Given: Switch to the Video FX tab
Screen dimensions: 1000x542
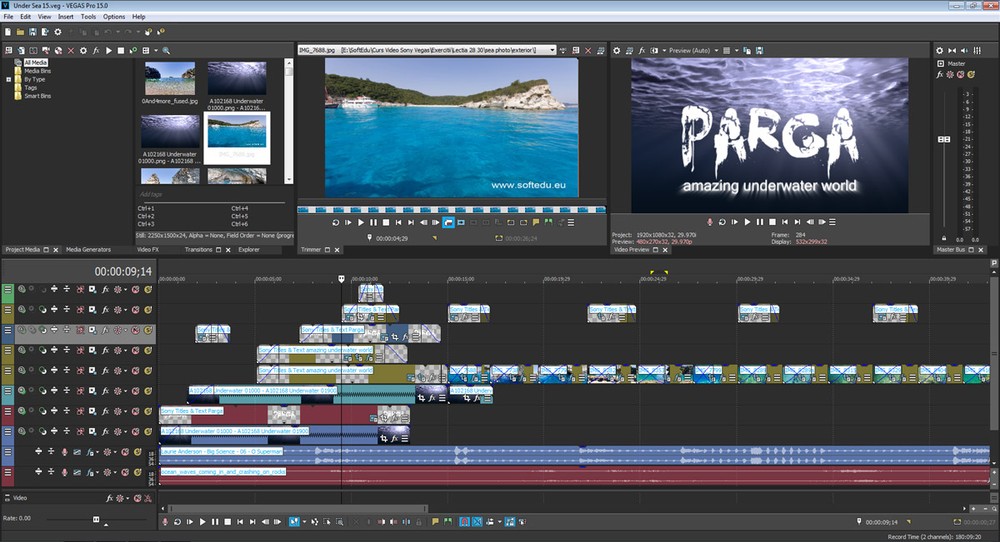Looking at the screenshot, I should point(148,250).
